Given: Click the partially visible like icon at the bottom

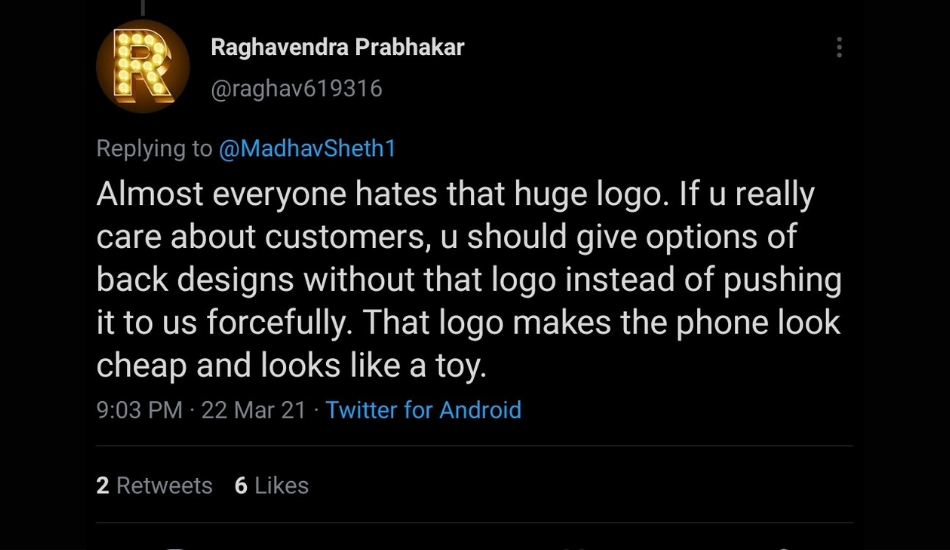Looking at the screenshot, I should [579, 548].
